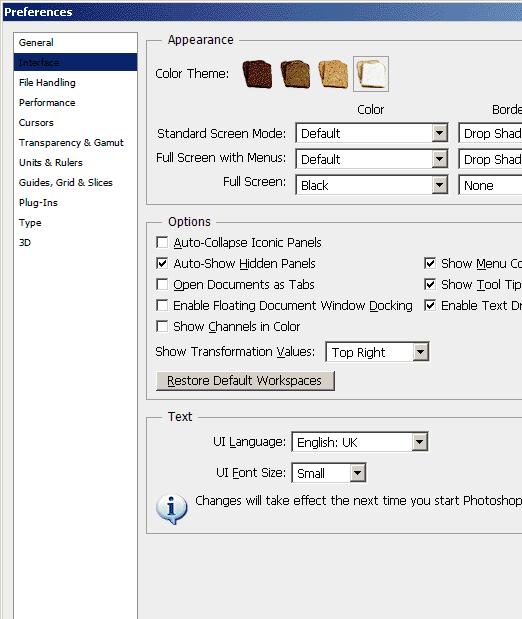Enable Auto-Collapse Iconic Panels checkbox
The image size is (522, 619).
pyautogui.click(x=162, y=242)
